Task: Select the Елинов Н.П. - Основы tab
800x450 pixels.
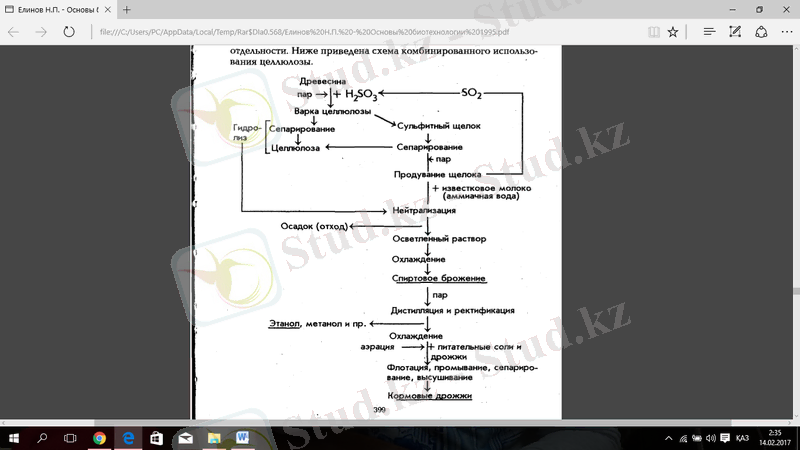Action: pyautogui.click(x=58, y=10)
